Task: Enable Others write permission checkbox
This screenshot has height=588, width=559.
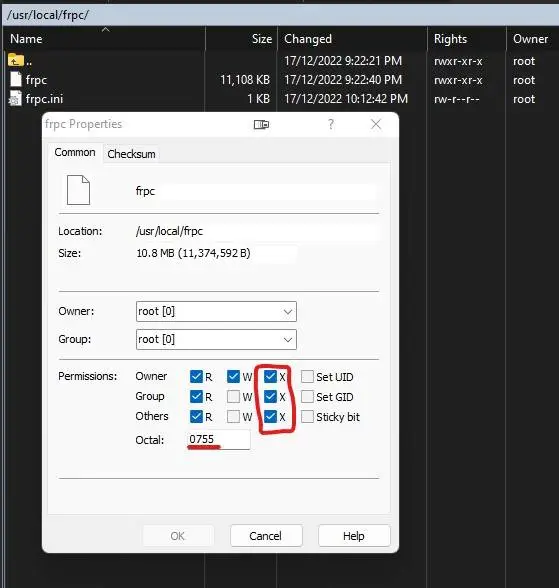Action: (233, 416)
